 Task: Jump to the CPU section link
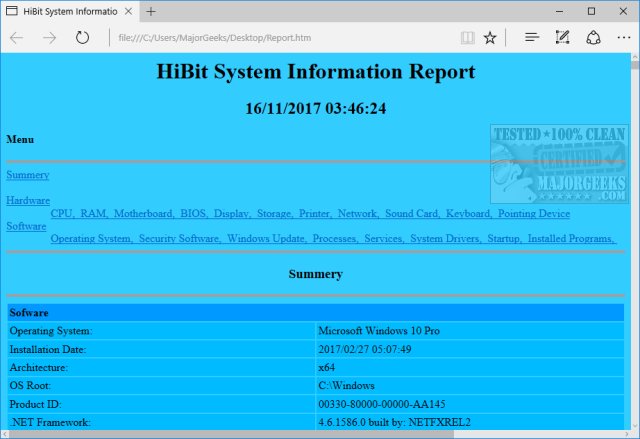point(62,213)
